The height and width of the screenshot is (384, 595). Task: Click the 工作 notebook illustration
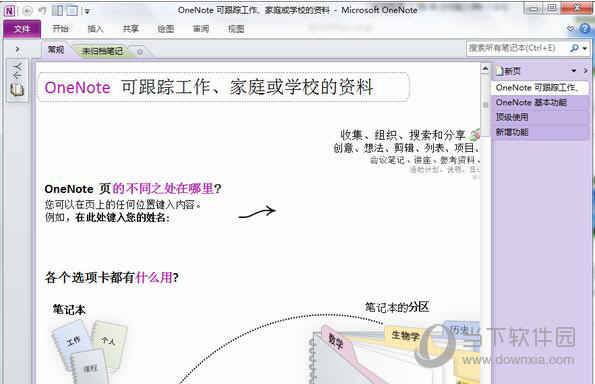pyautogui.click(x=73, y=342)
